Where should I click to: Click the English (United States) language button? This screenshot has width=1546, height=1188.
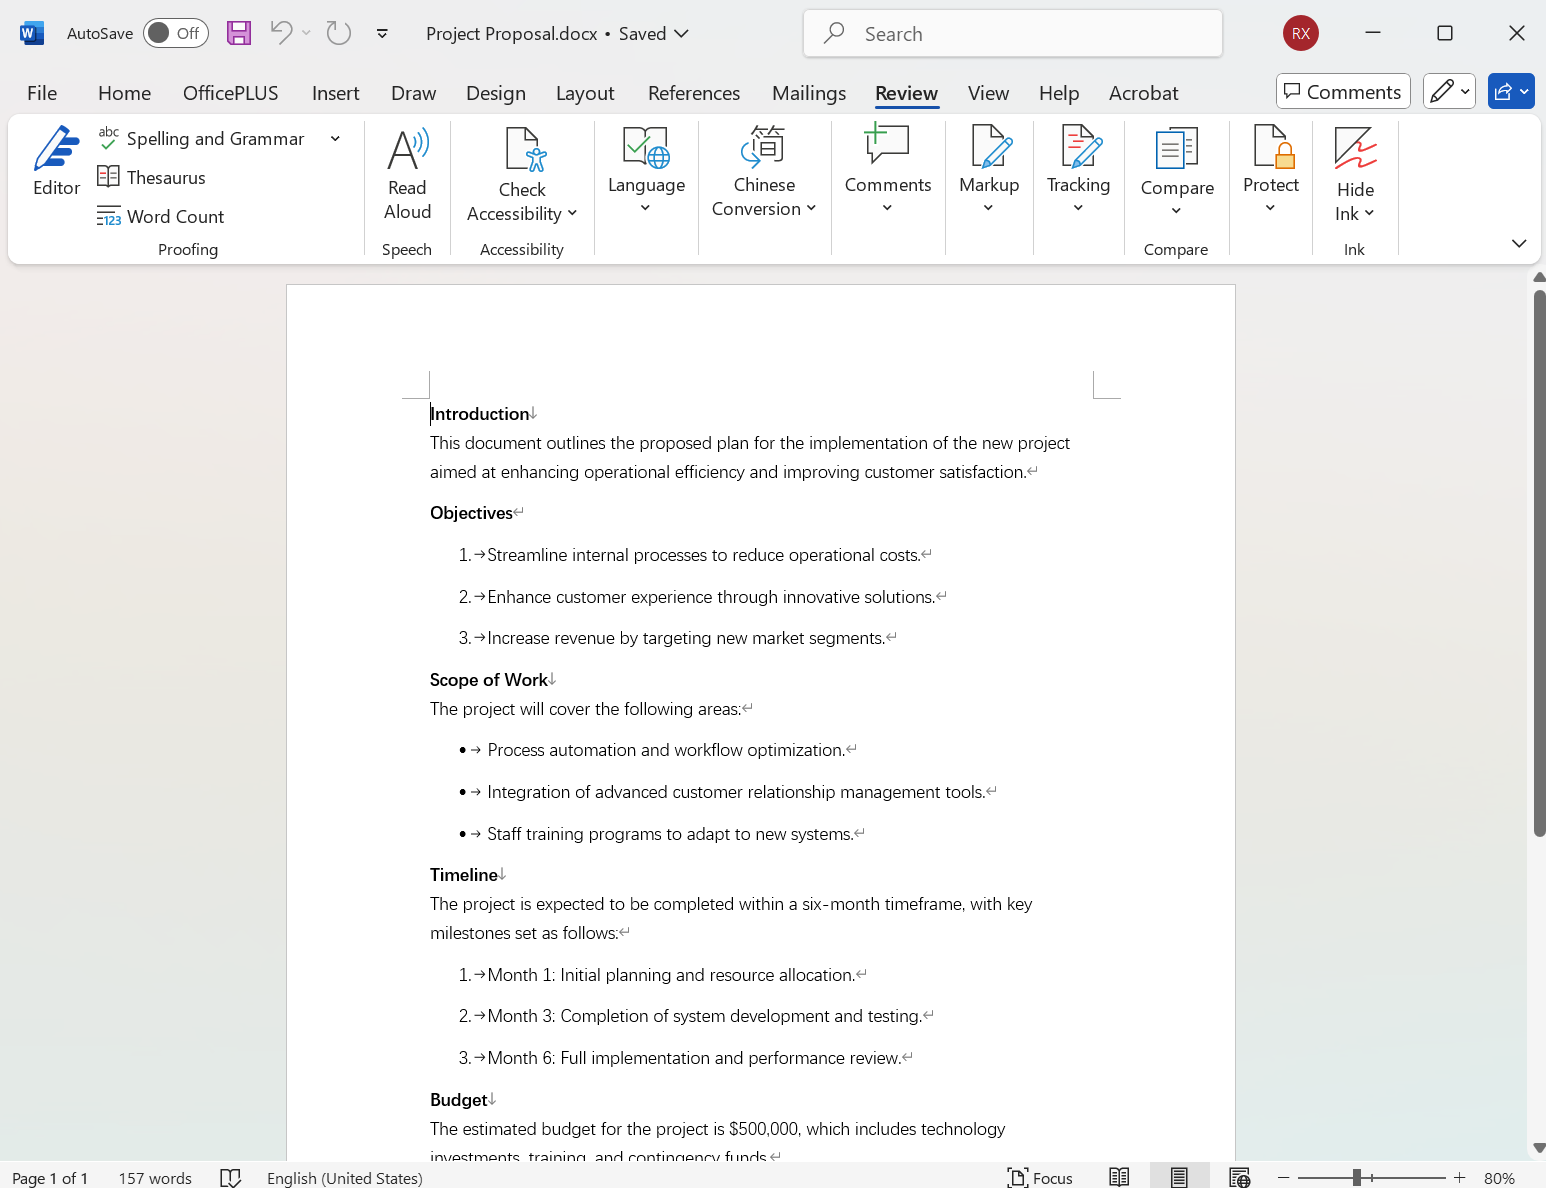pyautogui.click(x=344, y=1177)
